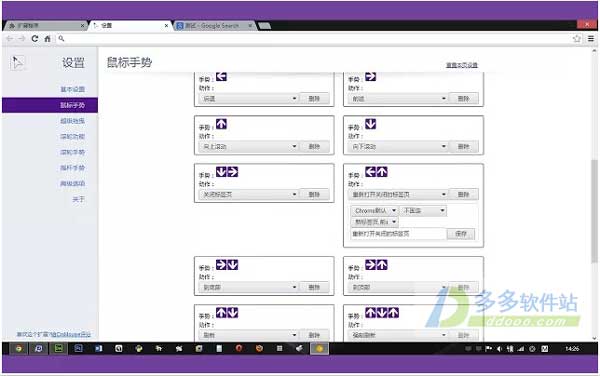Click 保存 button beside the text field
The height and width of the screenshot is (376, 600).
[x=461, y=234]
